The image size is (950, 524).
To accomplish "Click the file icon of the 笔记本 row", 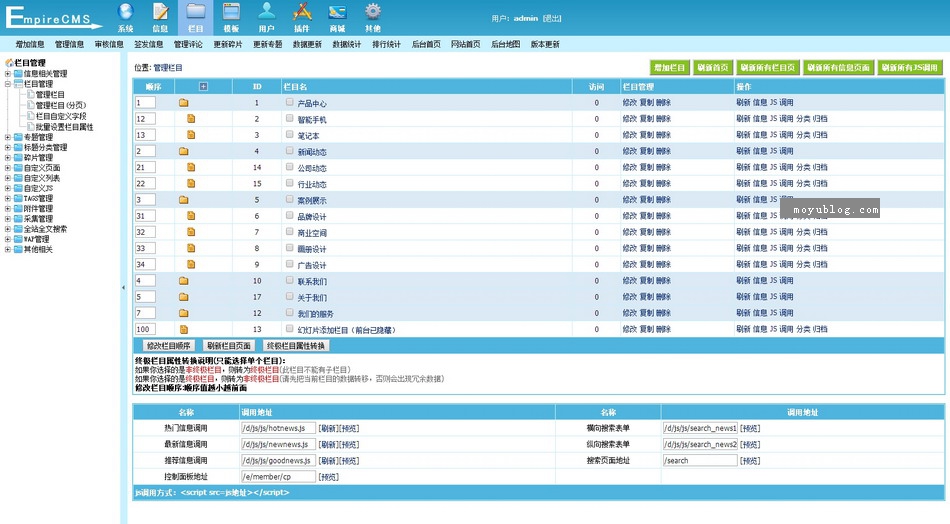I will tap(191, 135).
